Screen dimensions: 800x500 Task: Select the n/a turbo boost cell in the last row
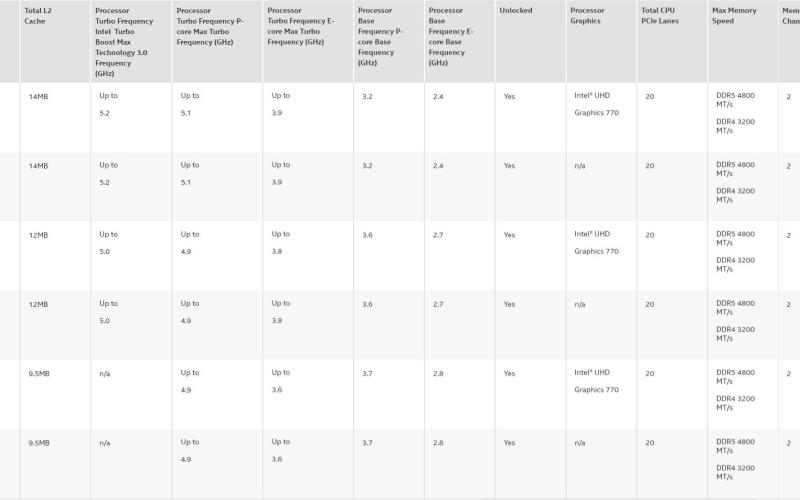click(105, 443)
